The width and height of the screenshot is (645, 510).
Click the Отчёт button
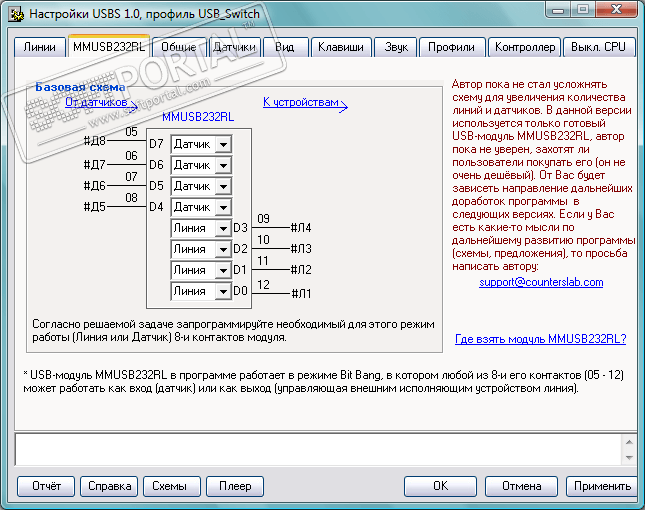(46, 486)
